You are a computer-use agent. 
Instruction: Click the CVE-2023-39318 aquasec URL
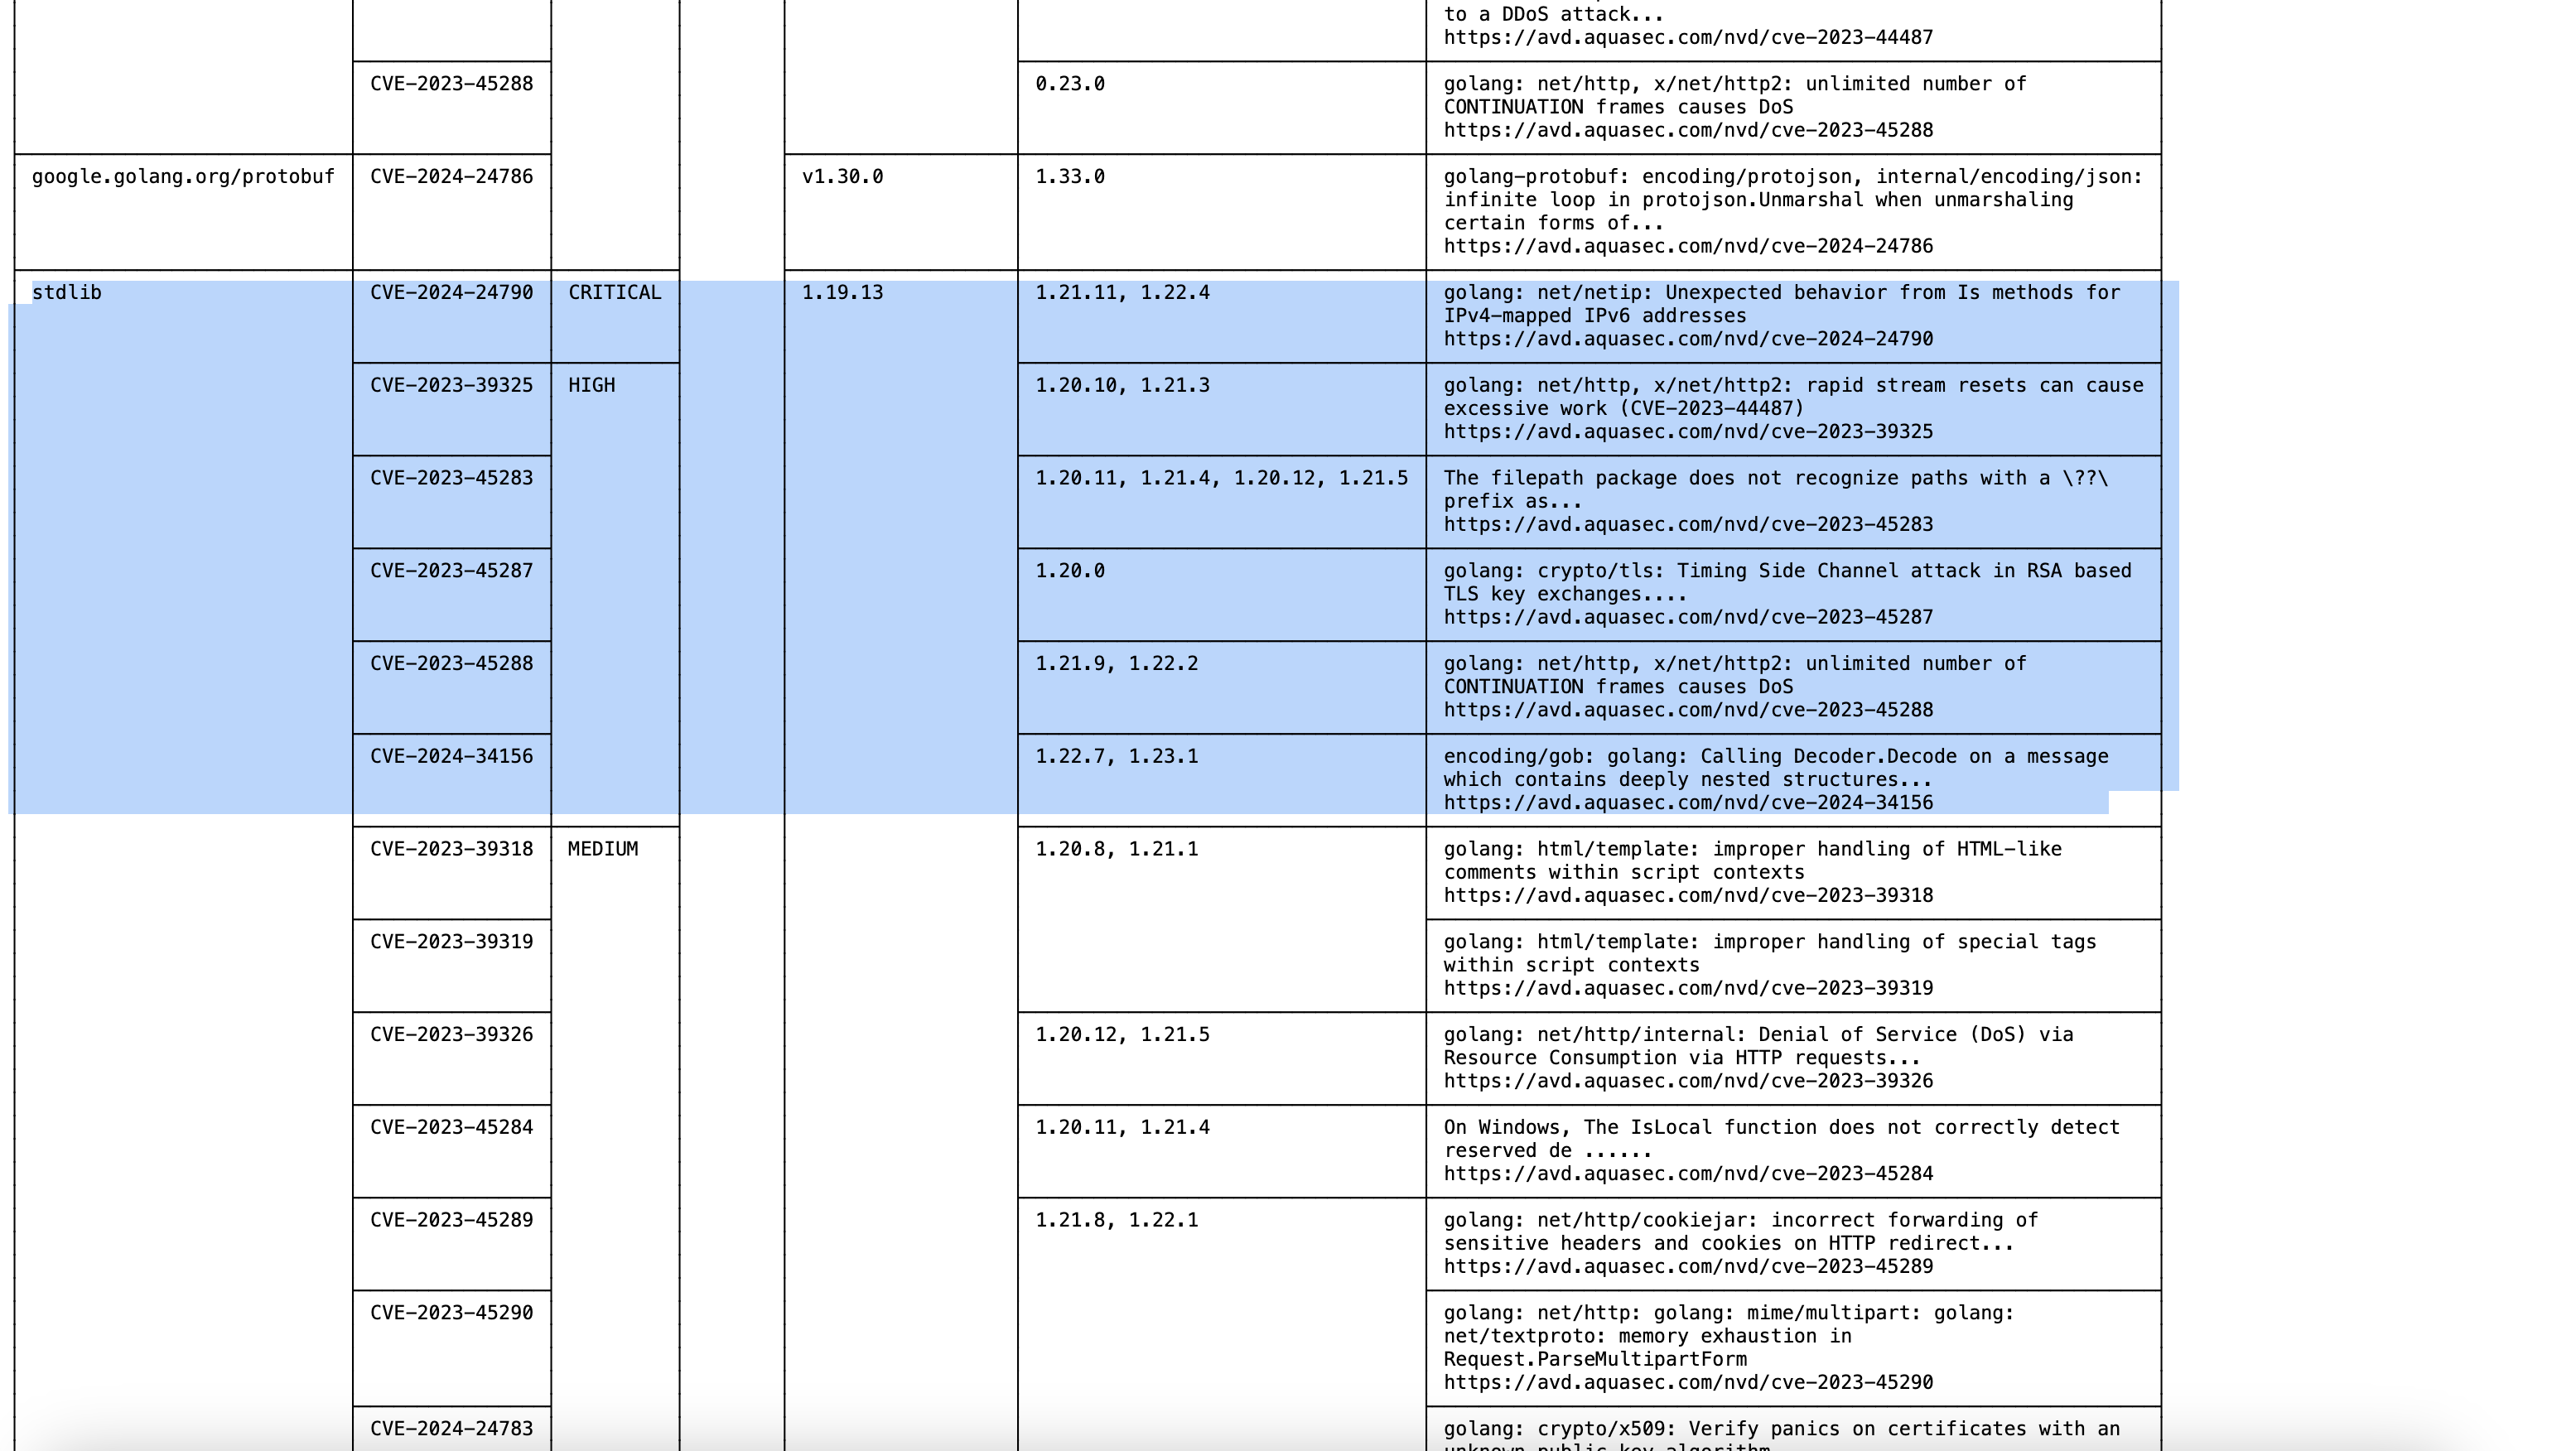tap(1687, 896)
